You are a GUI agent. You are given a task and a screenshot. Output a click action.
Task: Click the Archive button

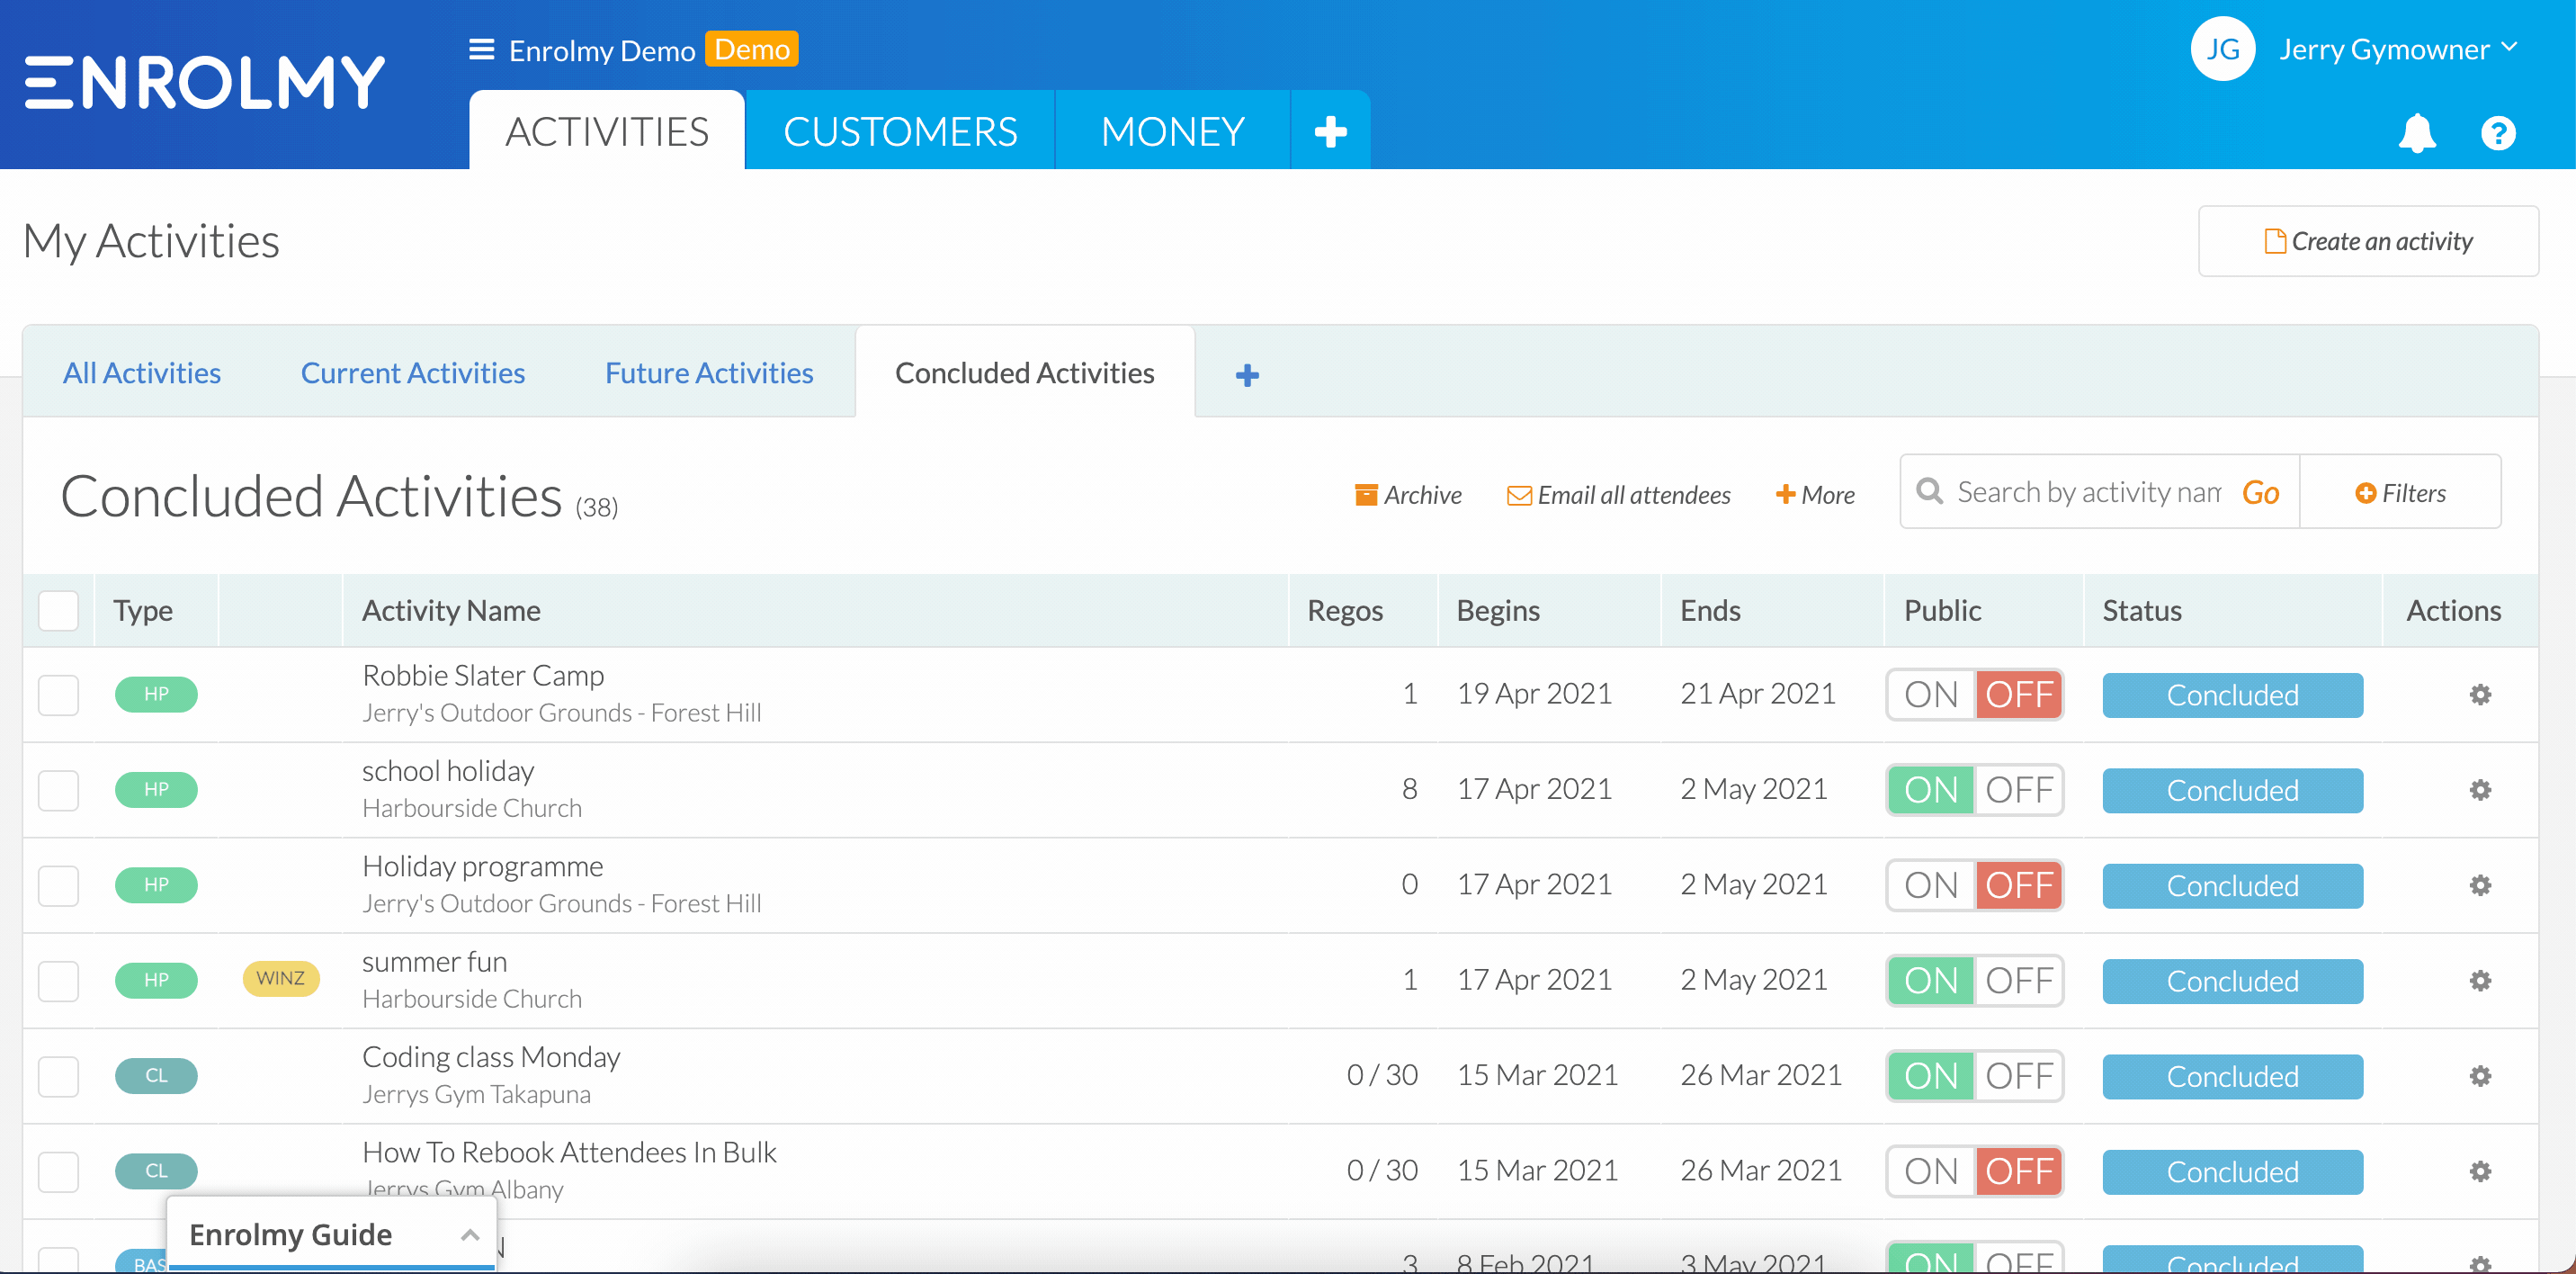coord(1408,494)
